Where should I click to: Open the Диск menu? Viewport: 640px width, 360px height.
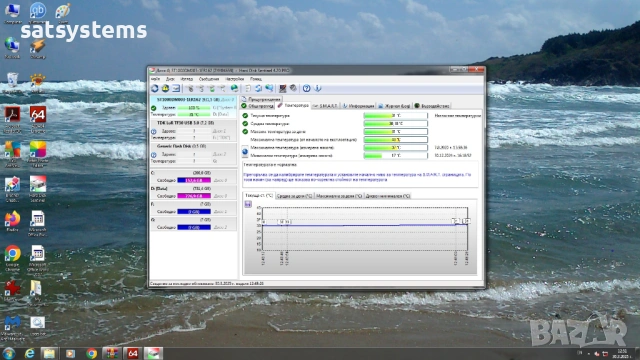pyautogui.click(x=171, y=79)
